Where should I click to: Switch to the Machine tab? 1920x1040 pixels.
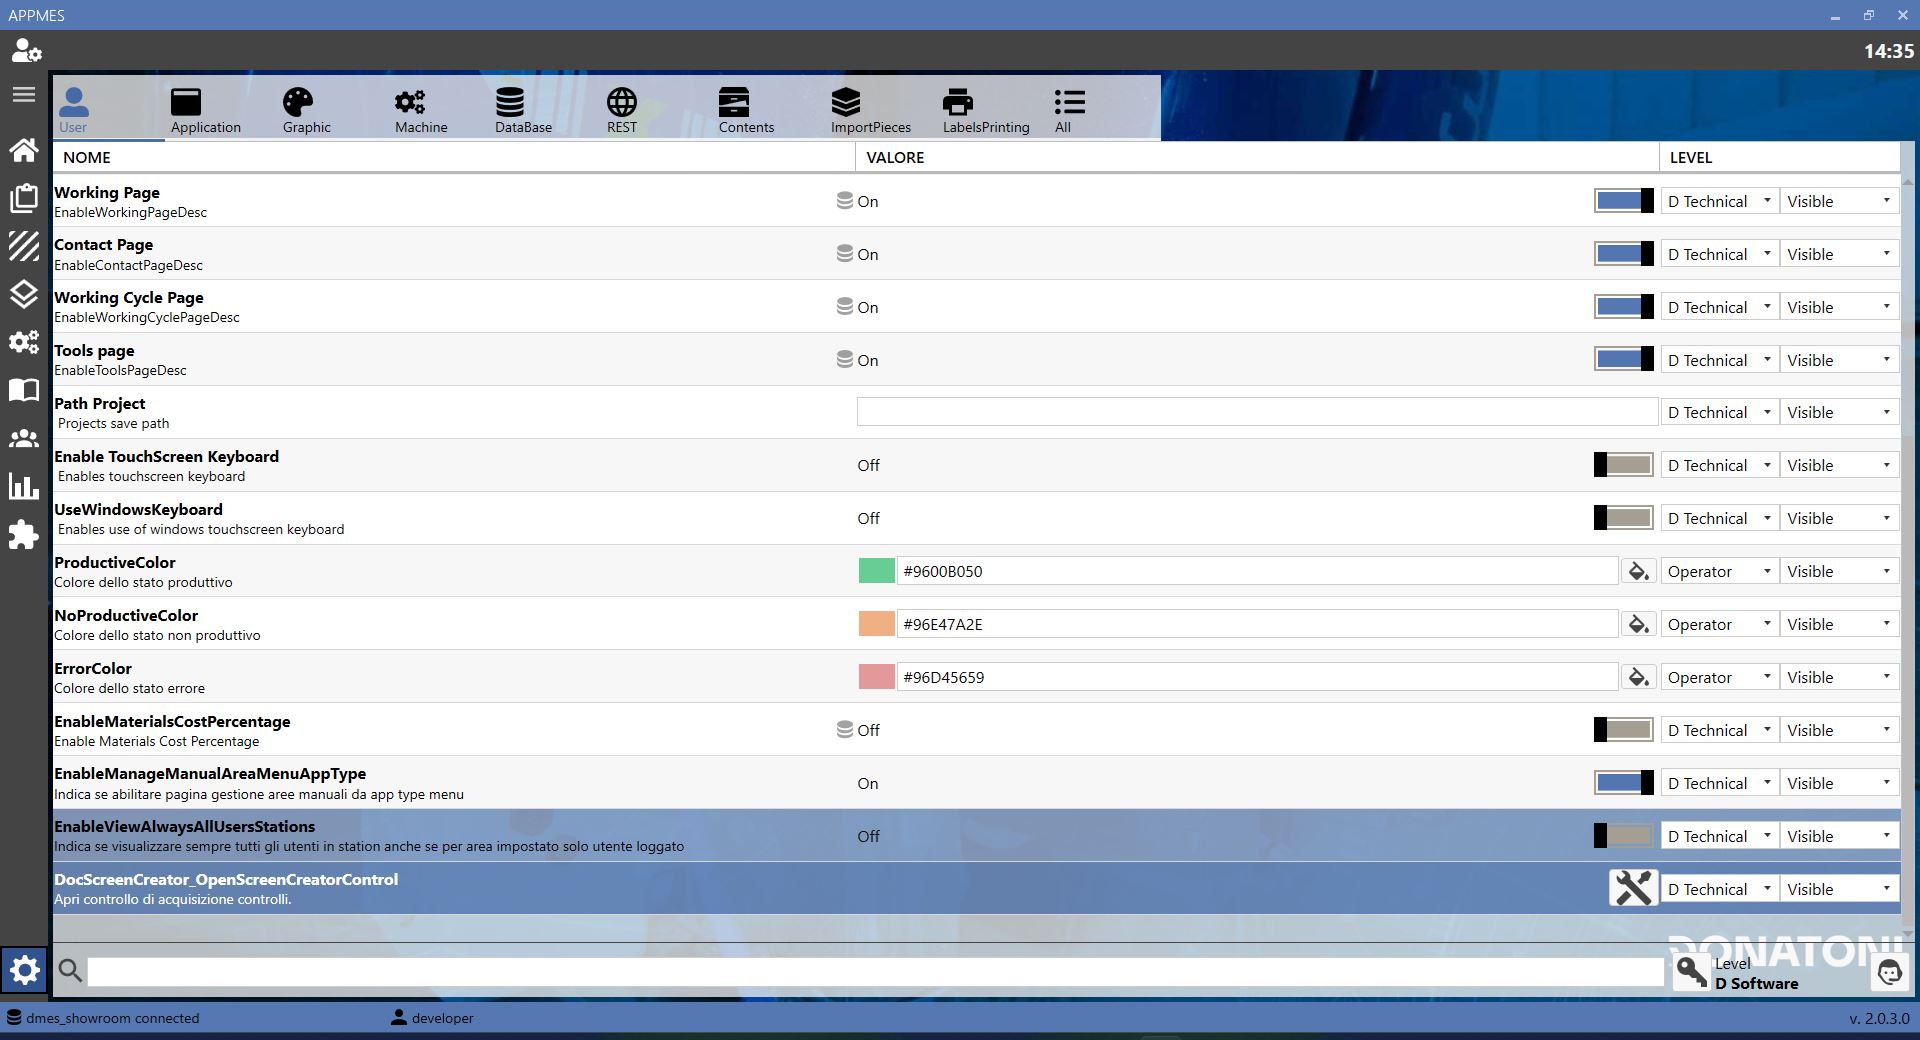pyautogui.click(x=421, y=110)
